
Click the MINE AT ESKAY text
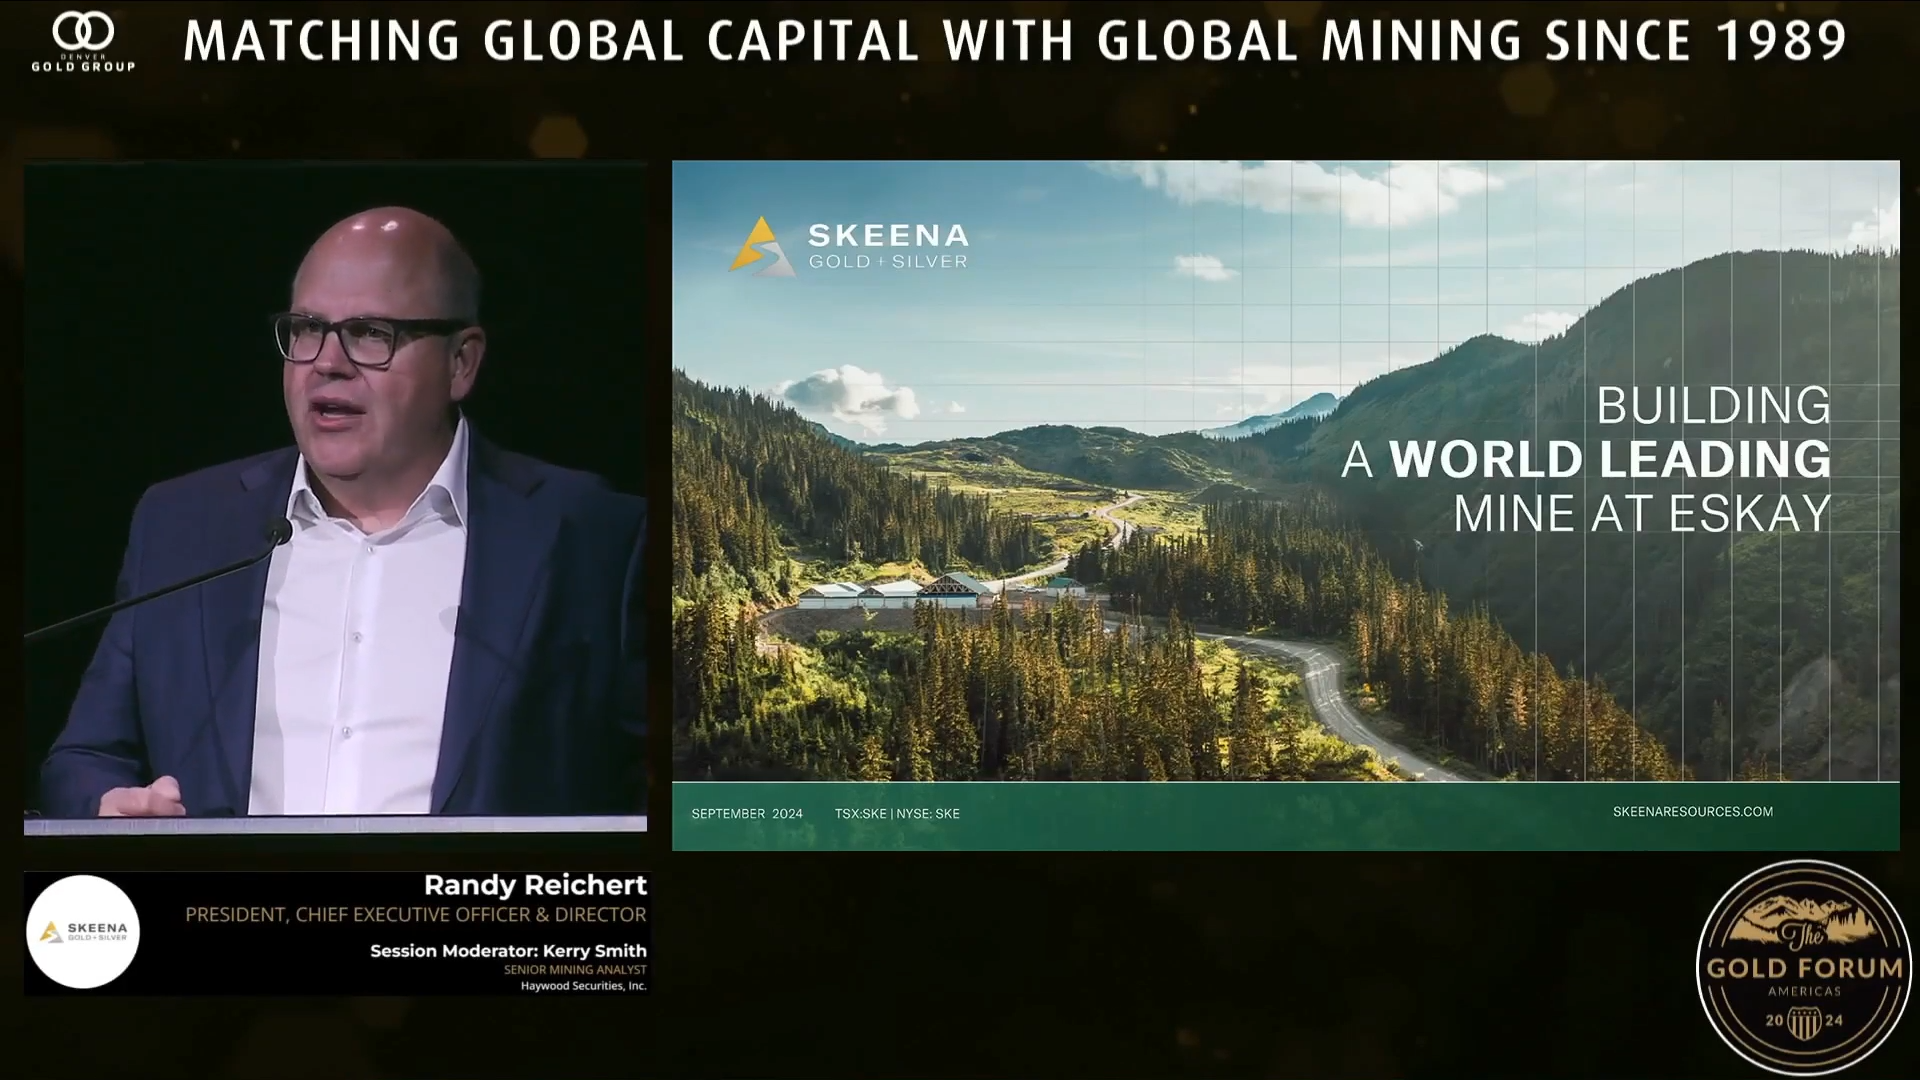[x=1641, y=514]
